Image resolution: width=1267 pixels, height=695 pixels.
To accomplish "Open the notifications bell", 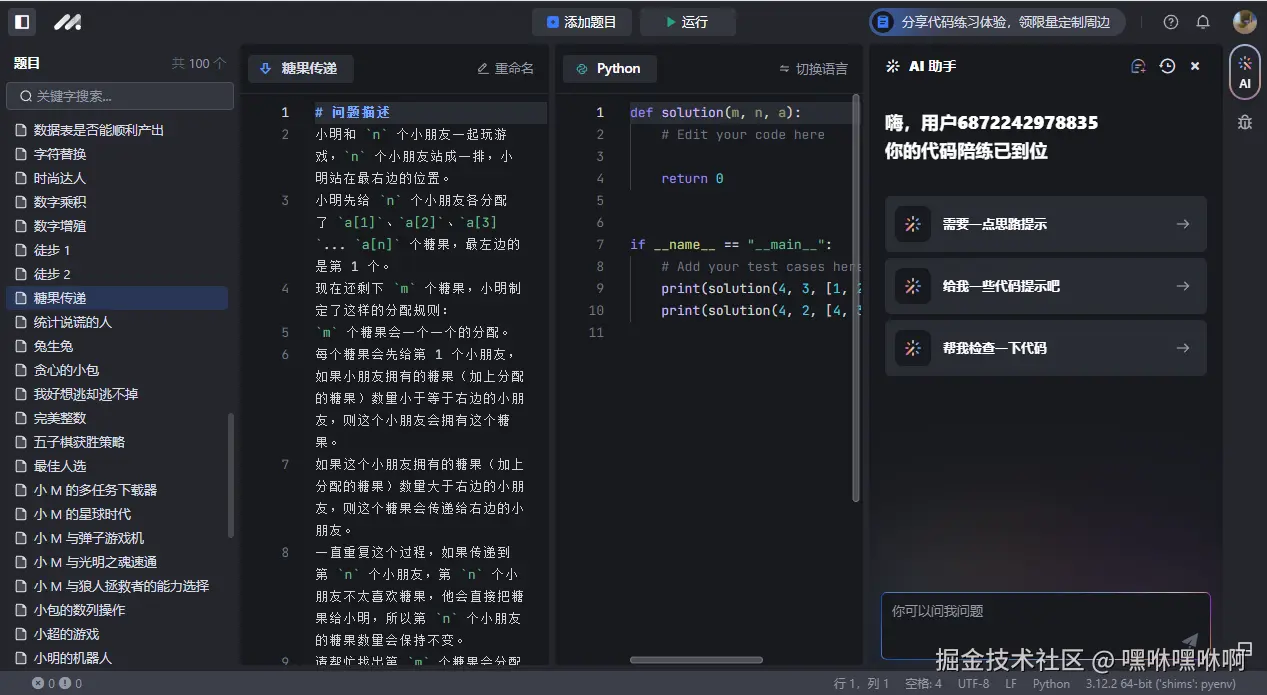I will pyautogui.click(x=1202, y=21).
